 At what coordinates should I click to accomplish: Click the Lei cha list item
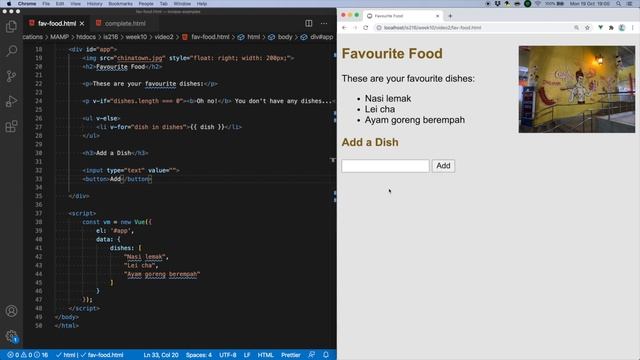point(380,109)
